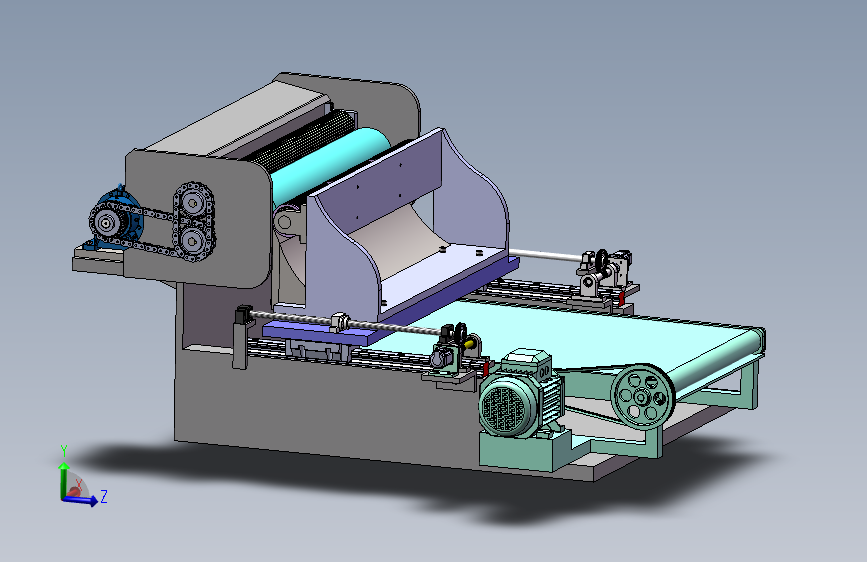Select the upper chain sprocket on the side panel
Screen dimensions: 867x562
click(192, 203)
